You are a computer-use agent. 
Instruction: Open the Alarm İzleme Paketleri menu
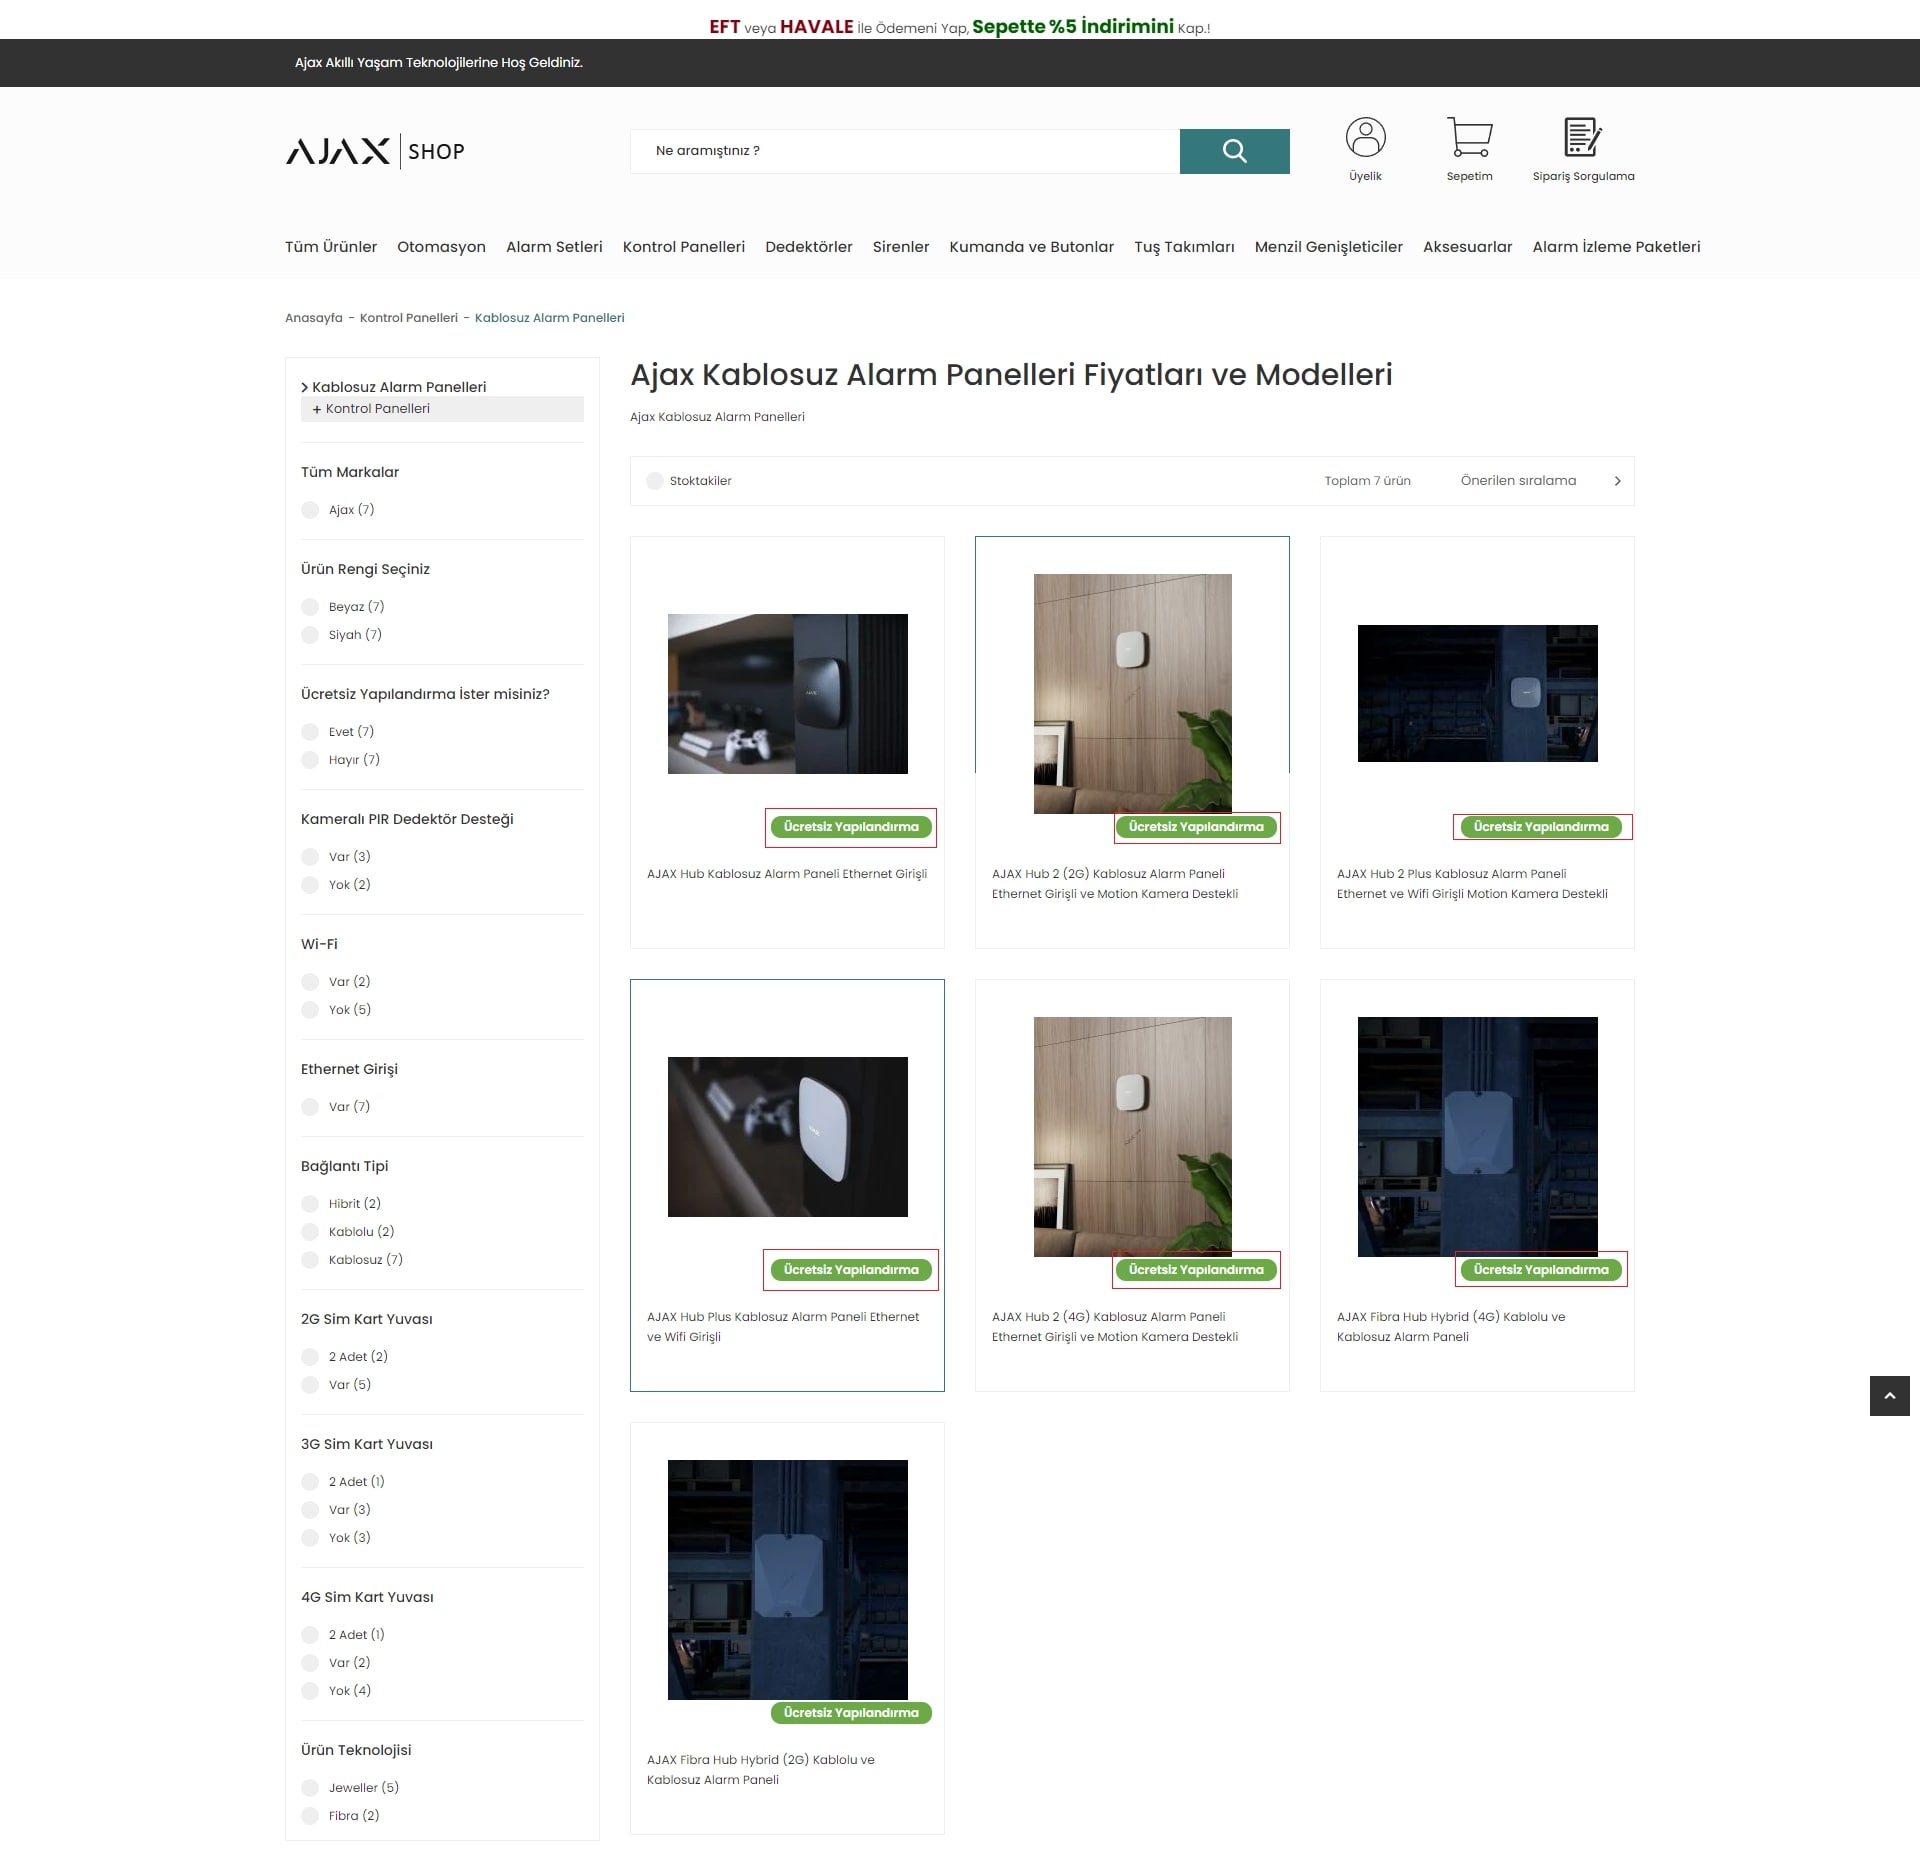(1616, 247)
